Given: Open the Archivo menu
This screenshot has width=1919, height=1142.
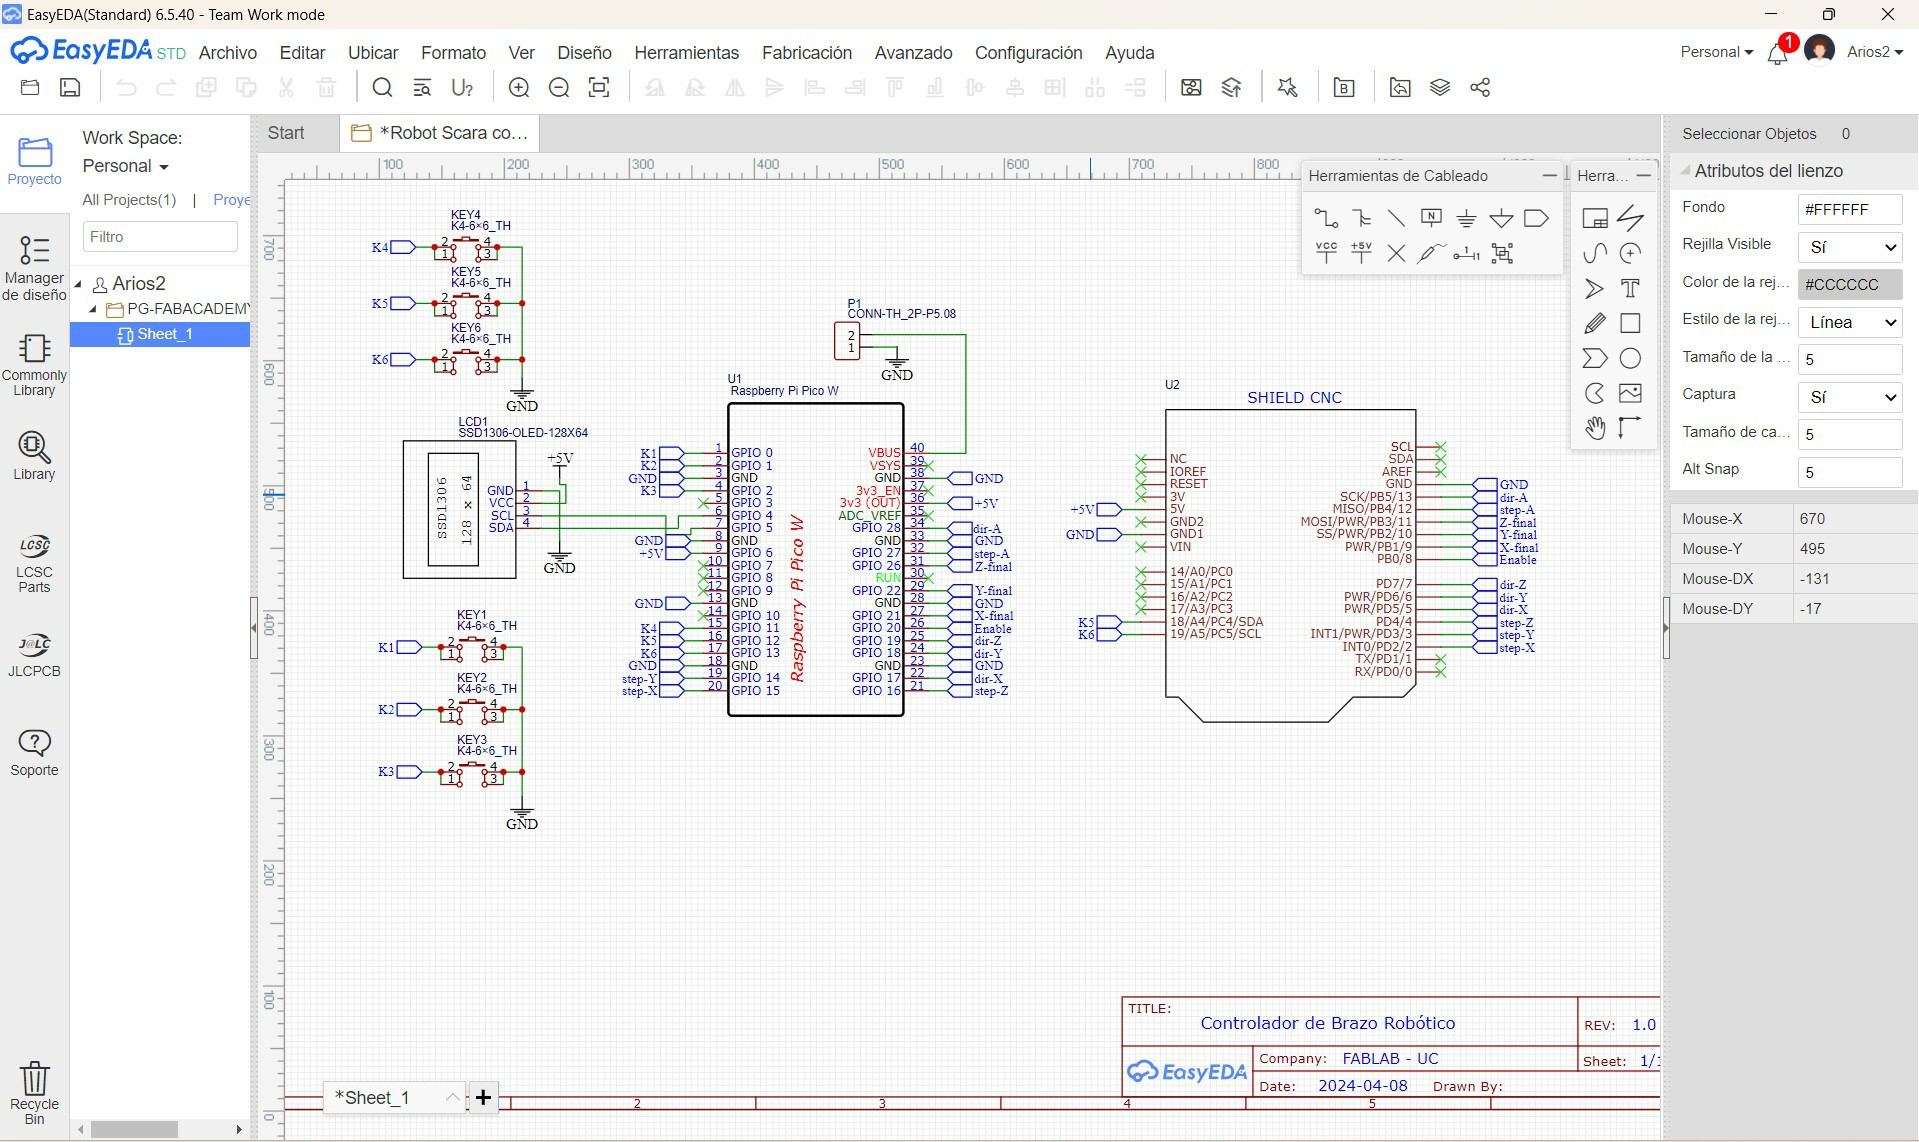Looking at the screenshot, I should [x=228, y=53].
